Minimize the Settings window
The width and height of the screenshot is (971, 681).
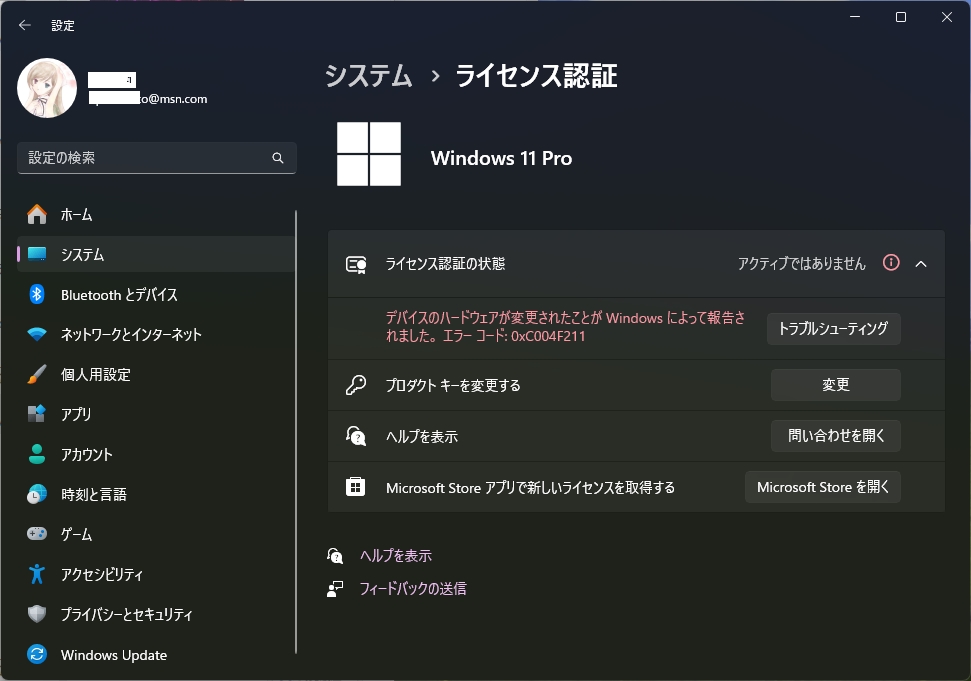[855, 17]
